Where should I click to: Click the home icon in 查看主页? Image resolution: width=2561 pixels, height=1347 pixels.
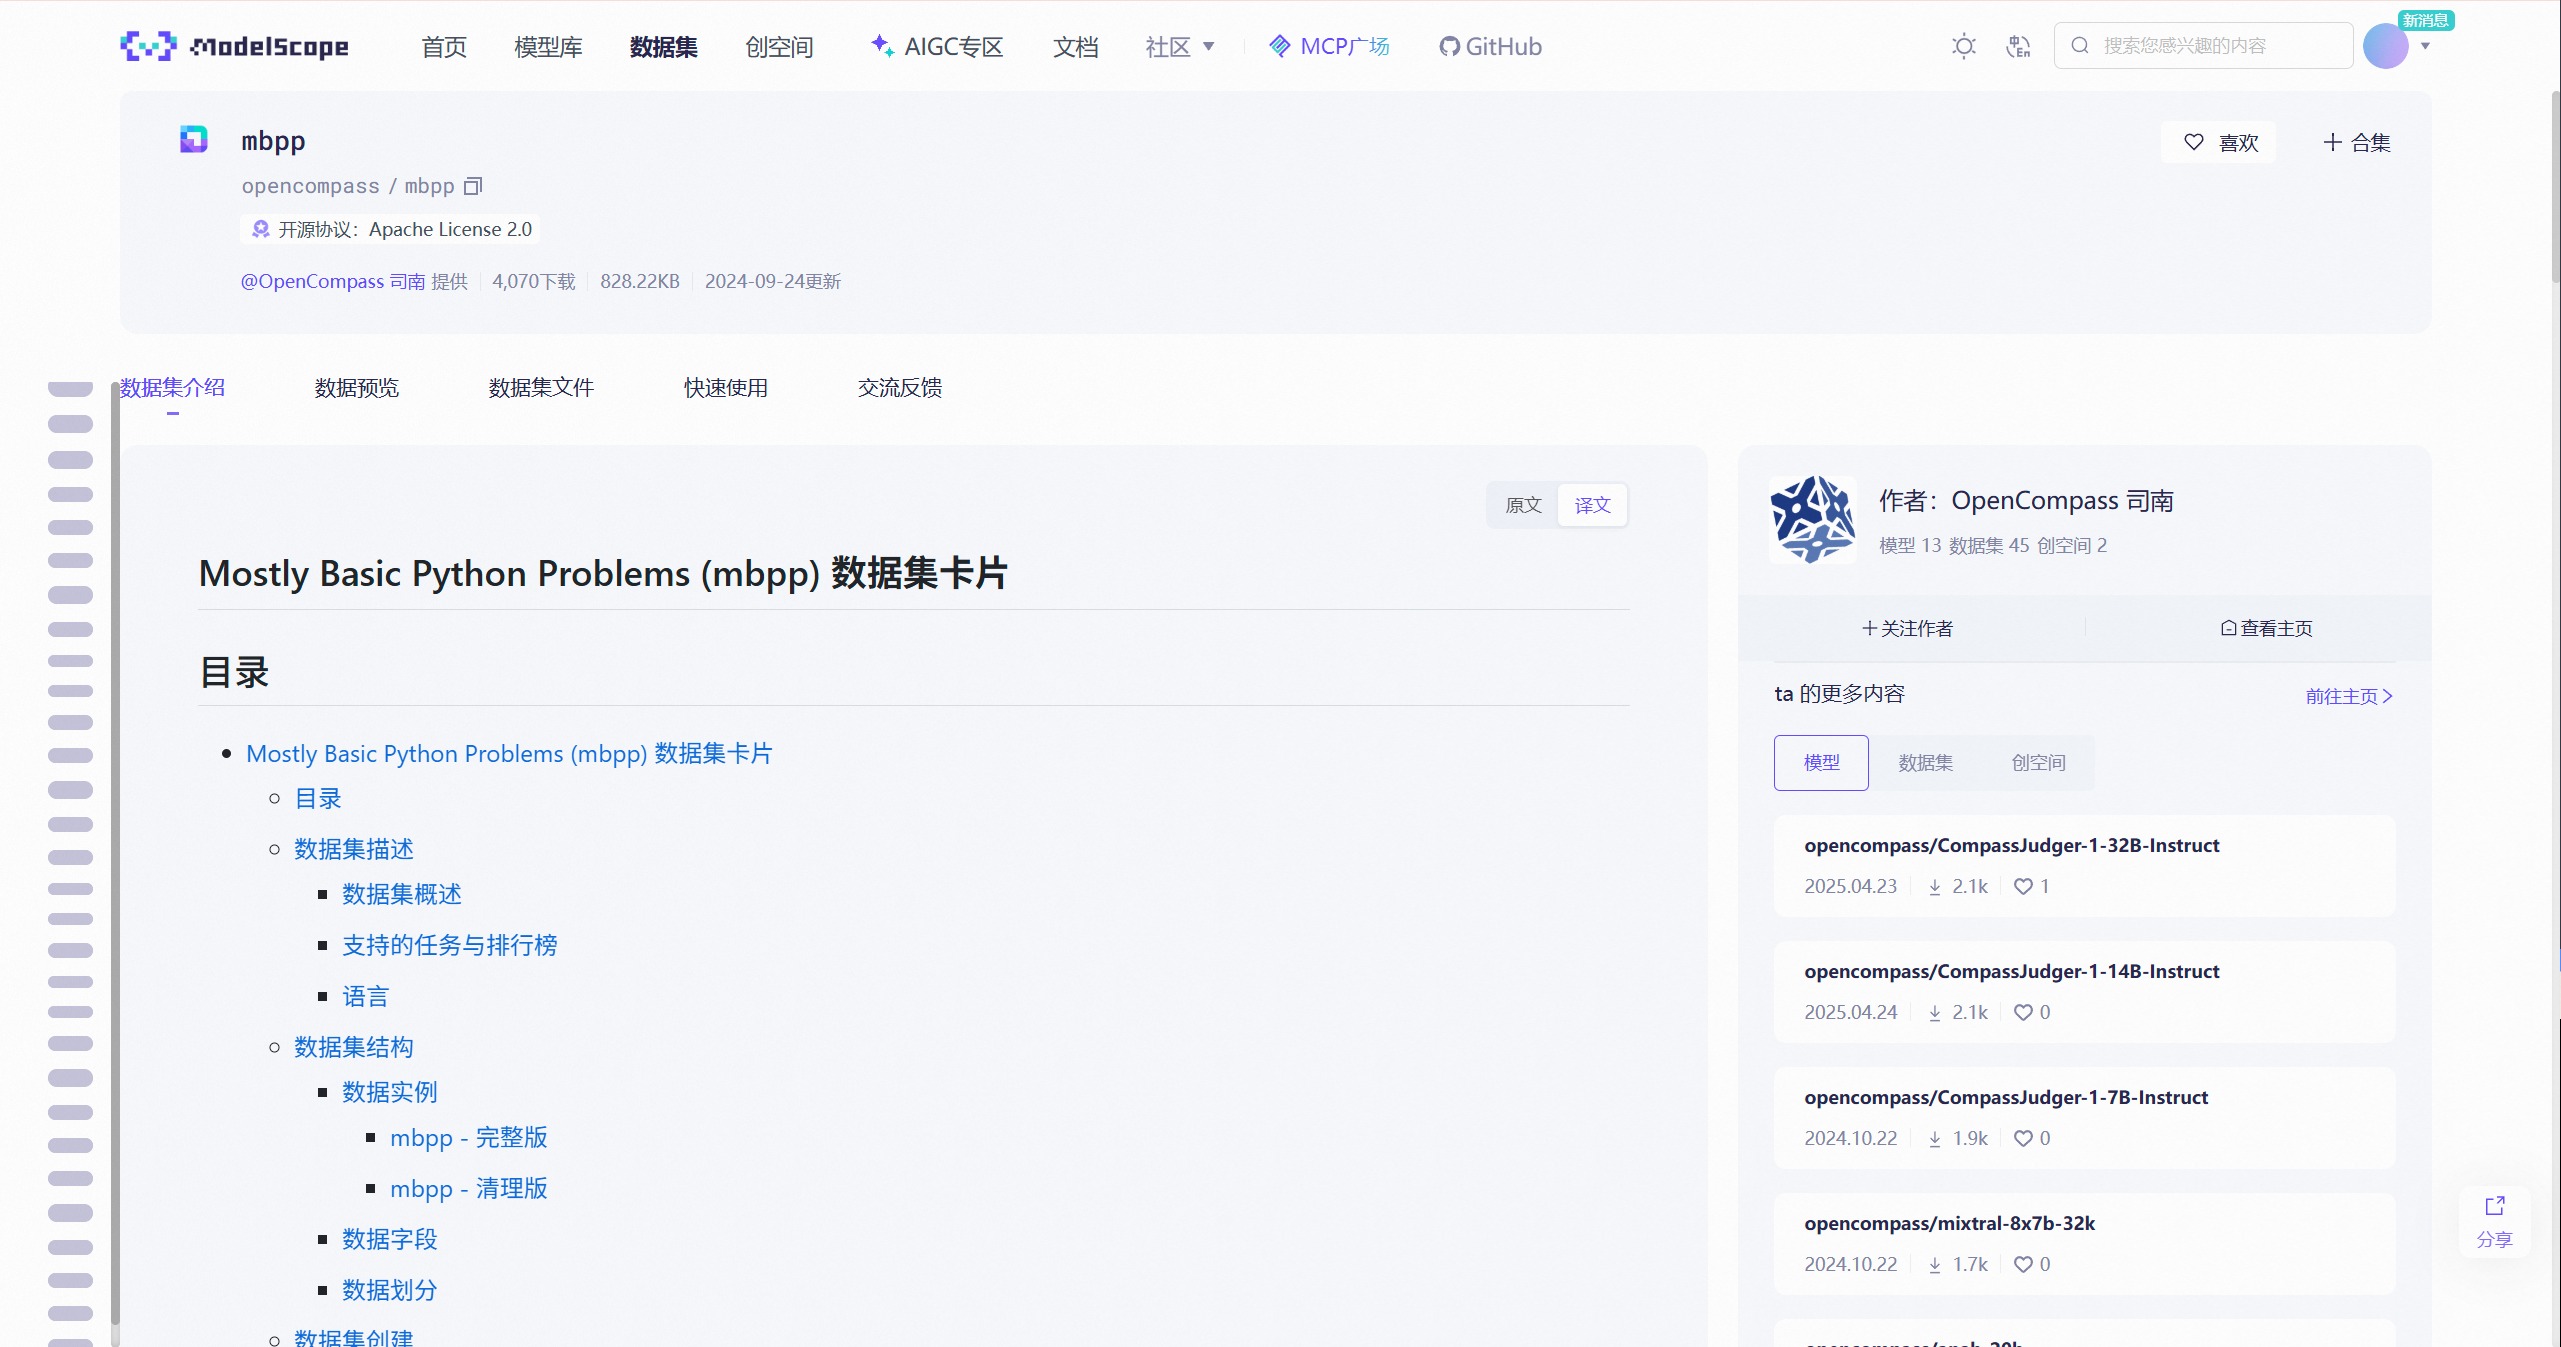coord(2228,628)
